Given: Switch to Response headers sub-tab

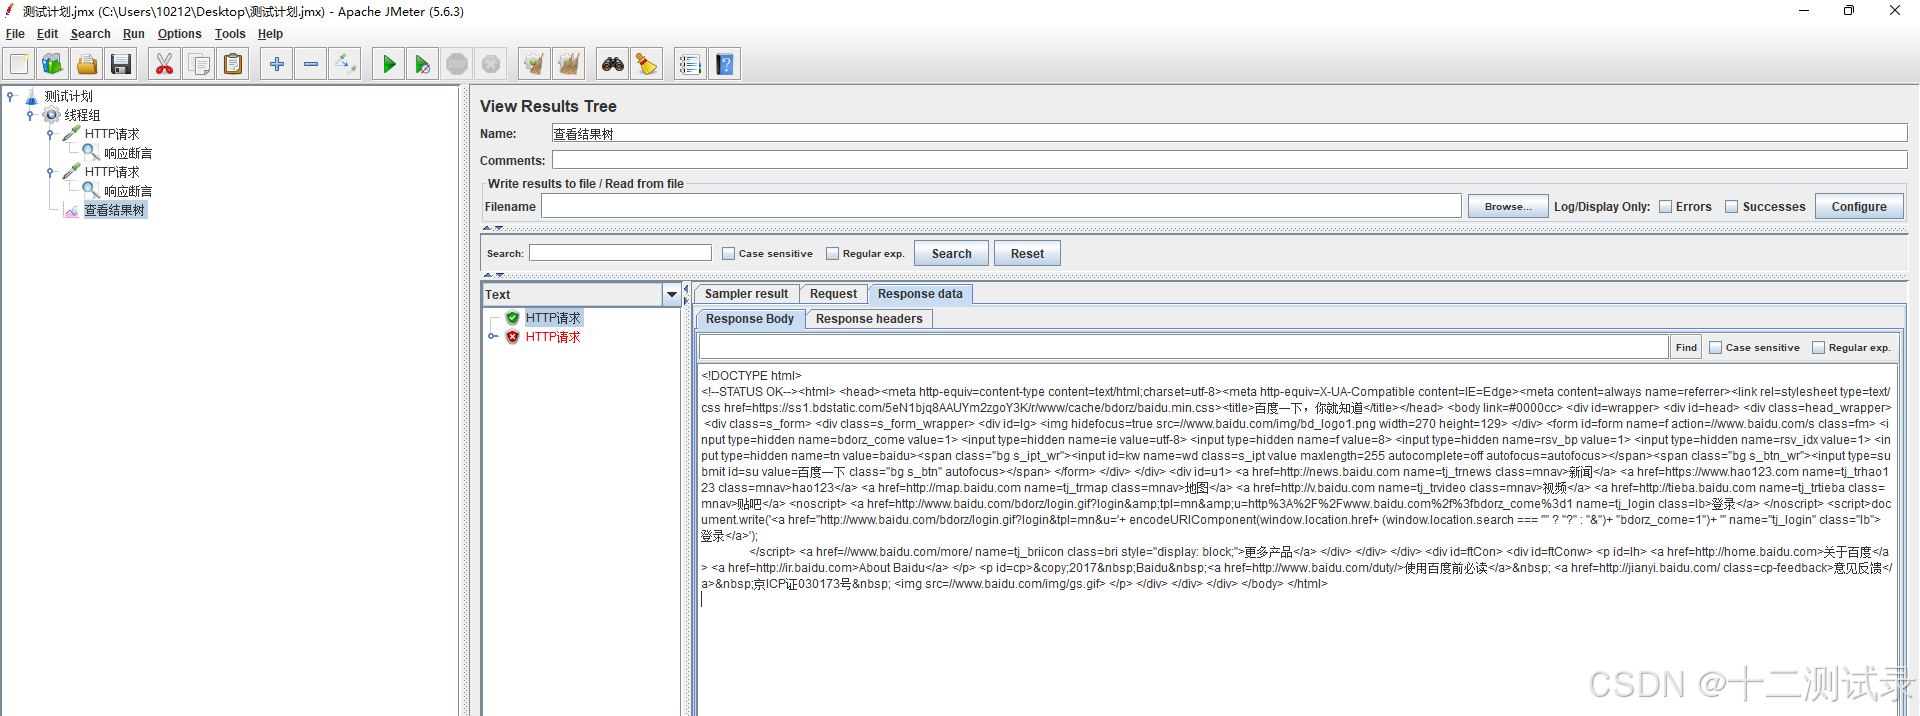Looking at the screenshot, I should coord(869,319).
